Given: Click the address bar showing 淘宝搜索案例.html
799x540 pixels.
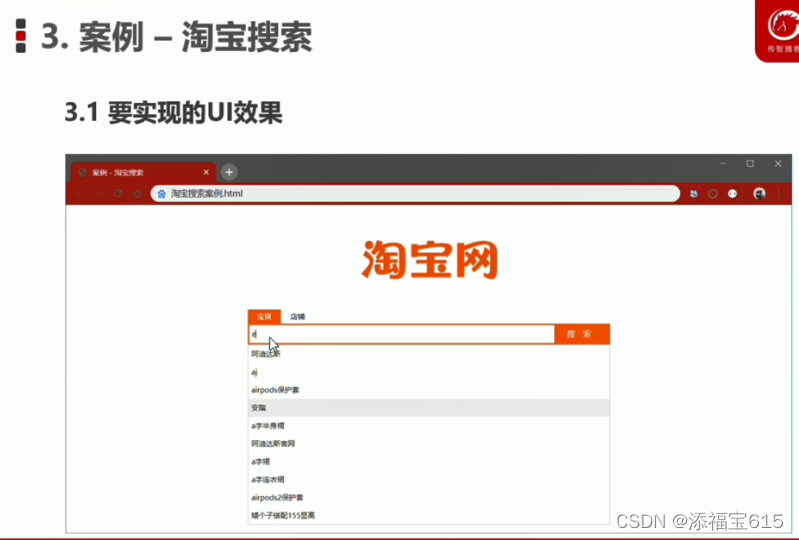Looking at the screenshot, I should point(415,194).
